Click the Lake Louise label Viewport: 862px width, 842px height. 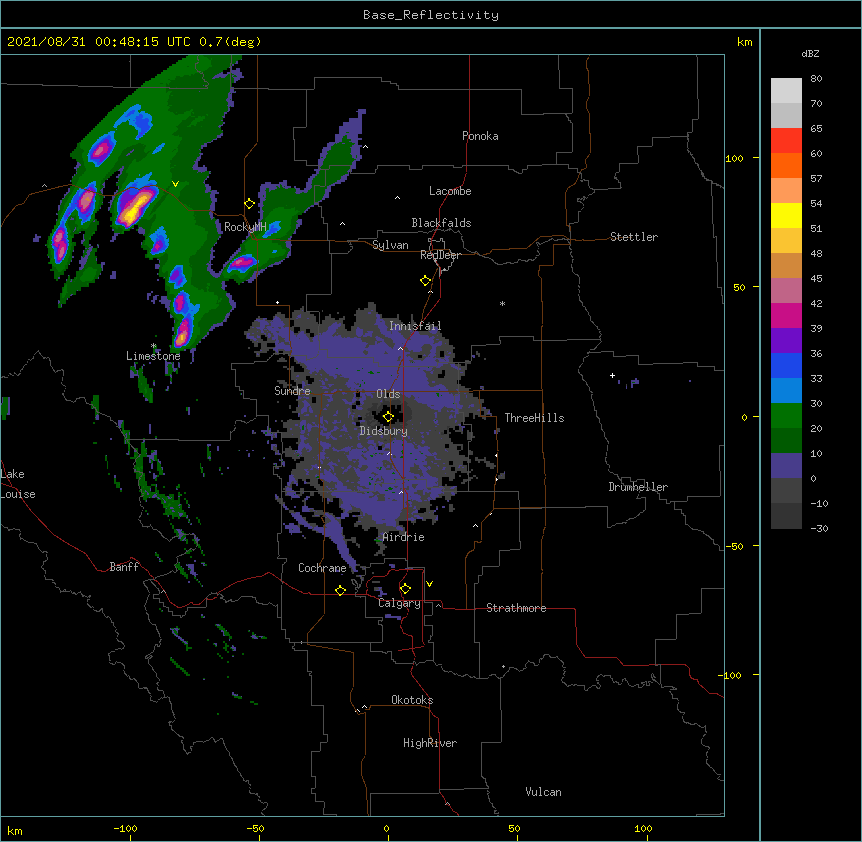pyautogui.click(x=18, y=484)
